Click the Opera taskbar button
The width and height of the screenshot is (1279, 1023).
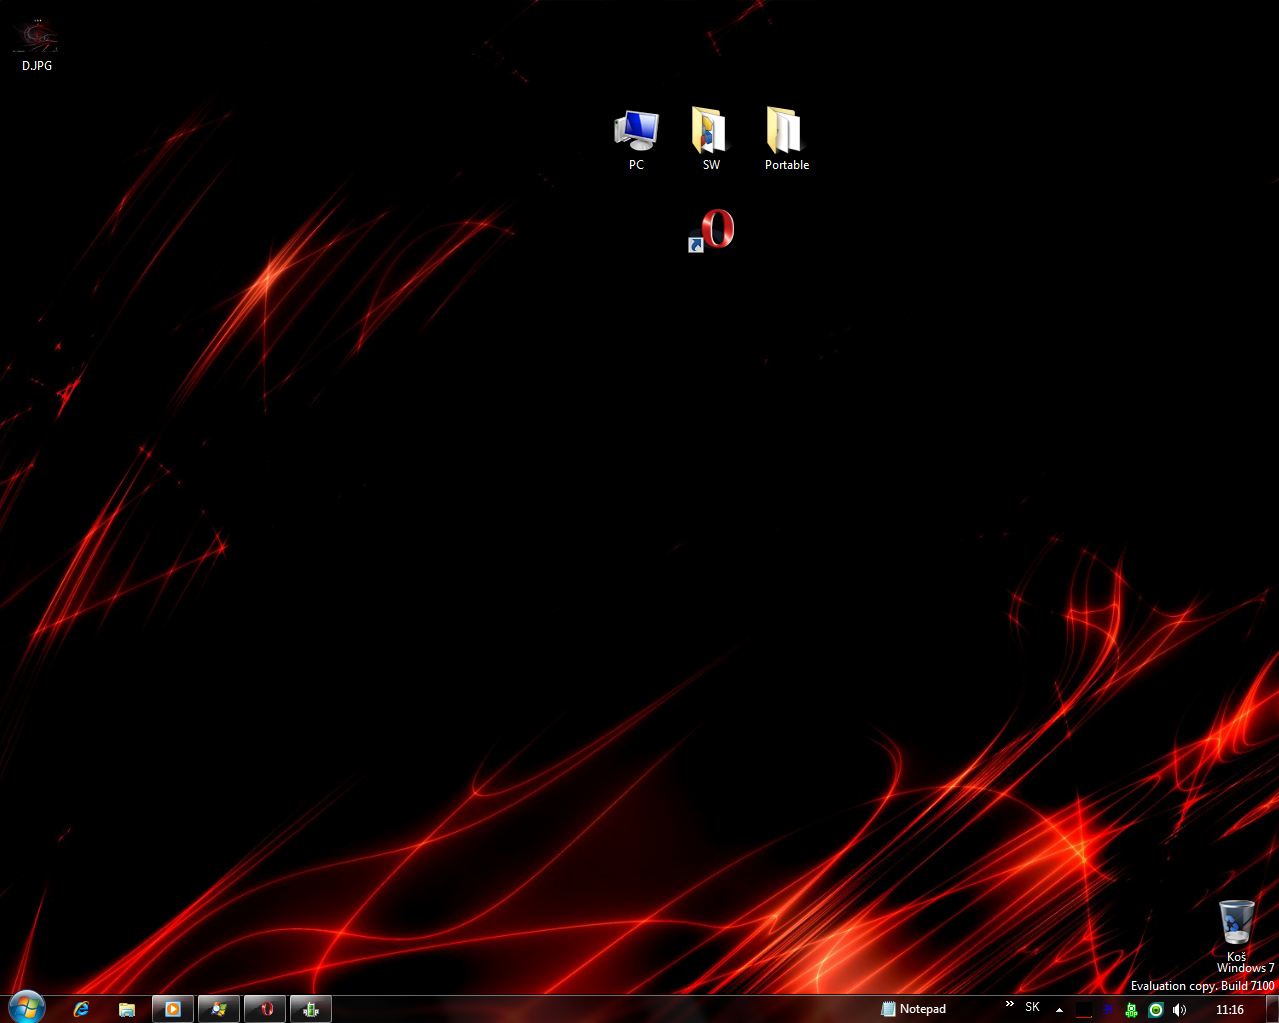point(266,1009)
